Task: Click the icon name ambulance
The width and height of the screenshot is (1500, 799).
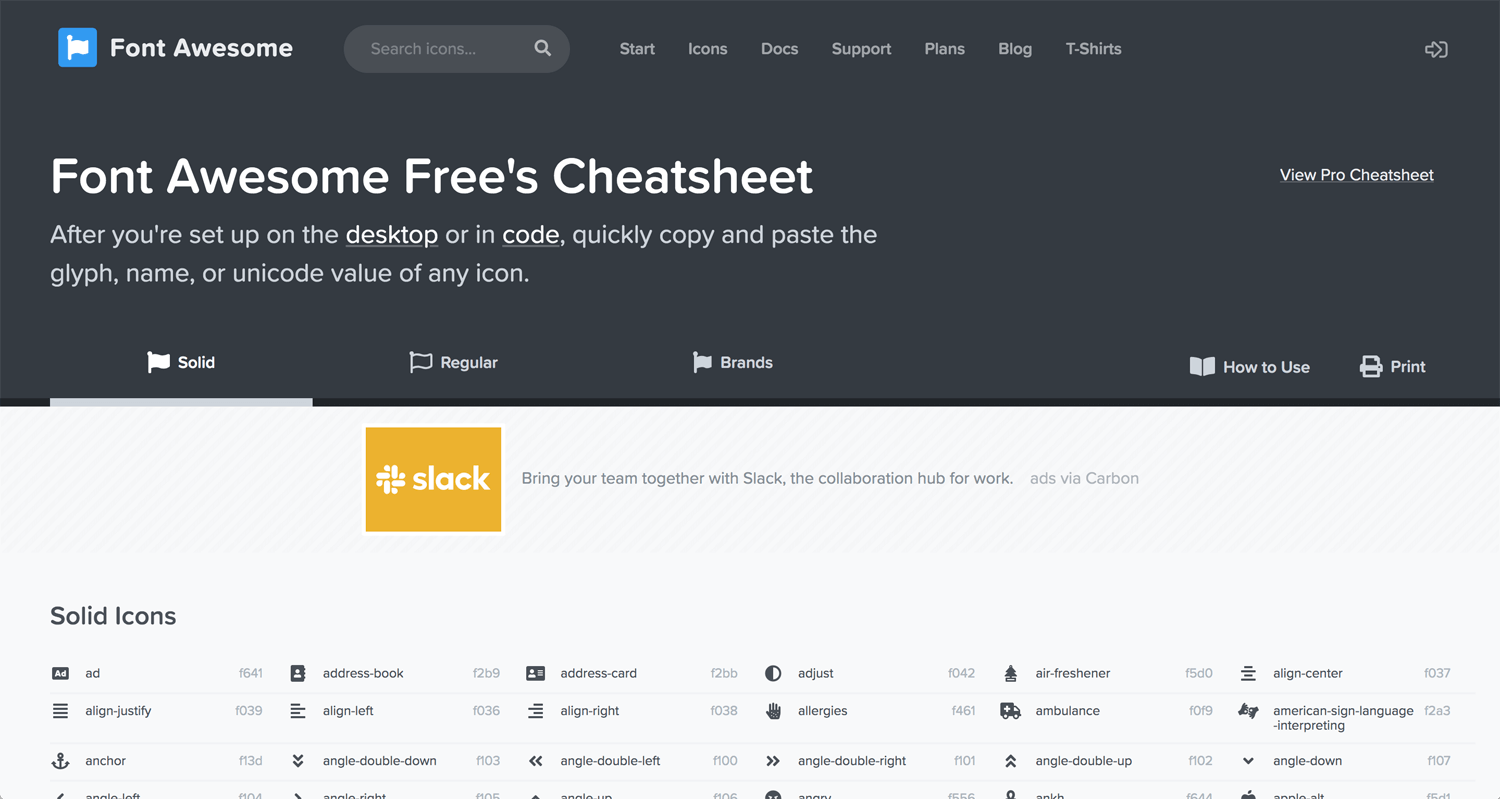Action: point(1068,711)
